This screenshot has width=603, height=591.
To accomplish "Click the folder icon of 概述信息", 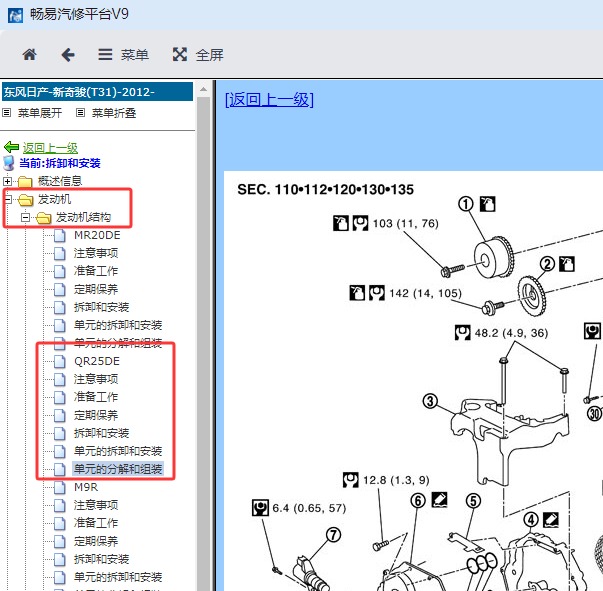I will coord(25,181).
